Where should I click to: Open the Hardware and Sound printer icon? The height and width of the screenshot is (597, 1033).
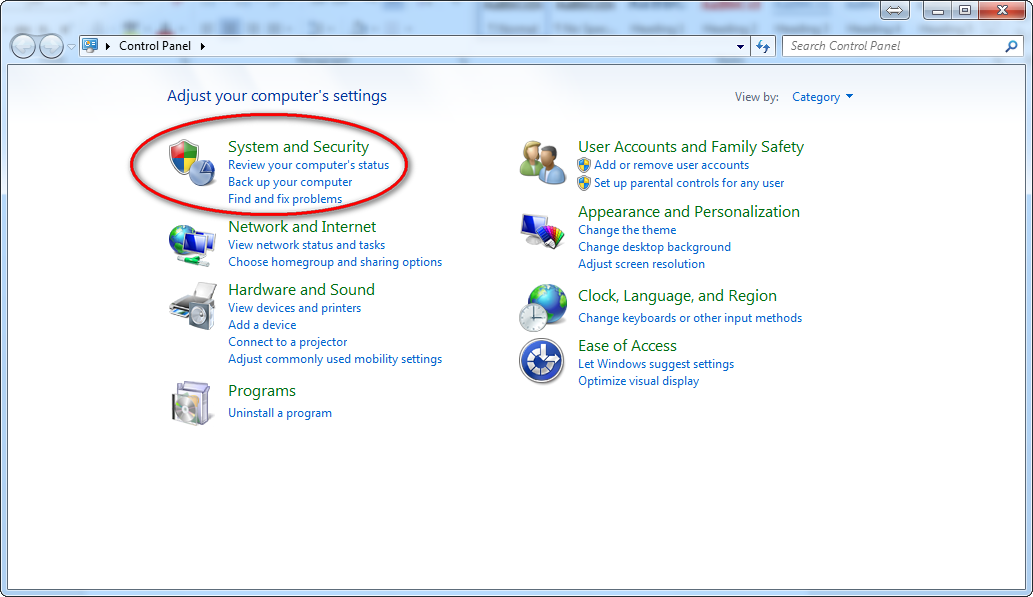(193, 306)
